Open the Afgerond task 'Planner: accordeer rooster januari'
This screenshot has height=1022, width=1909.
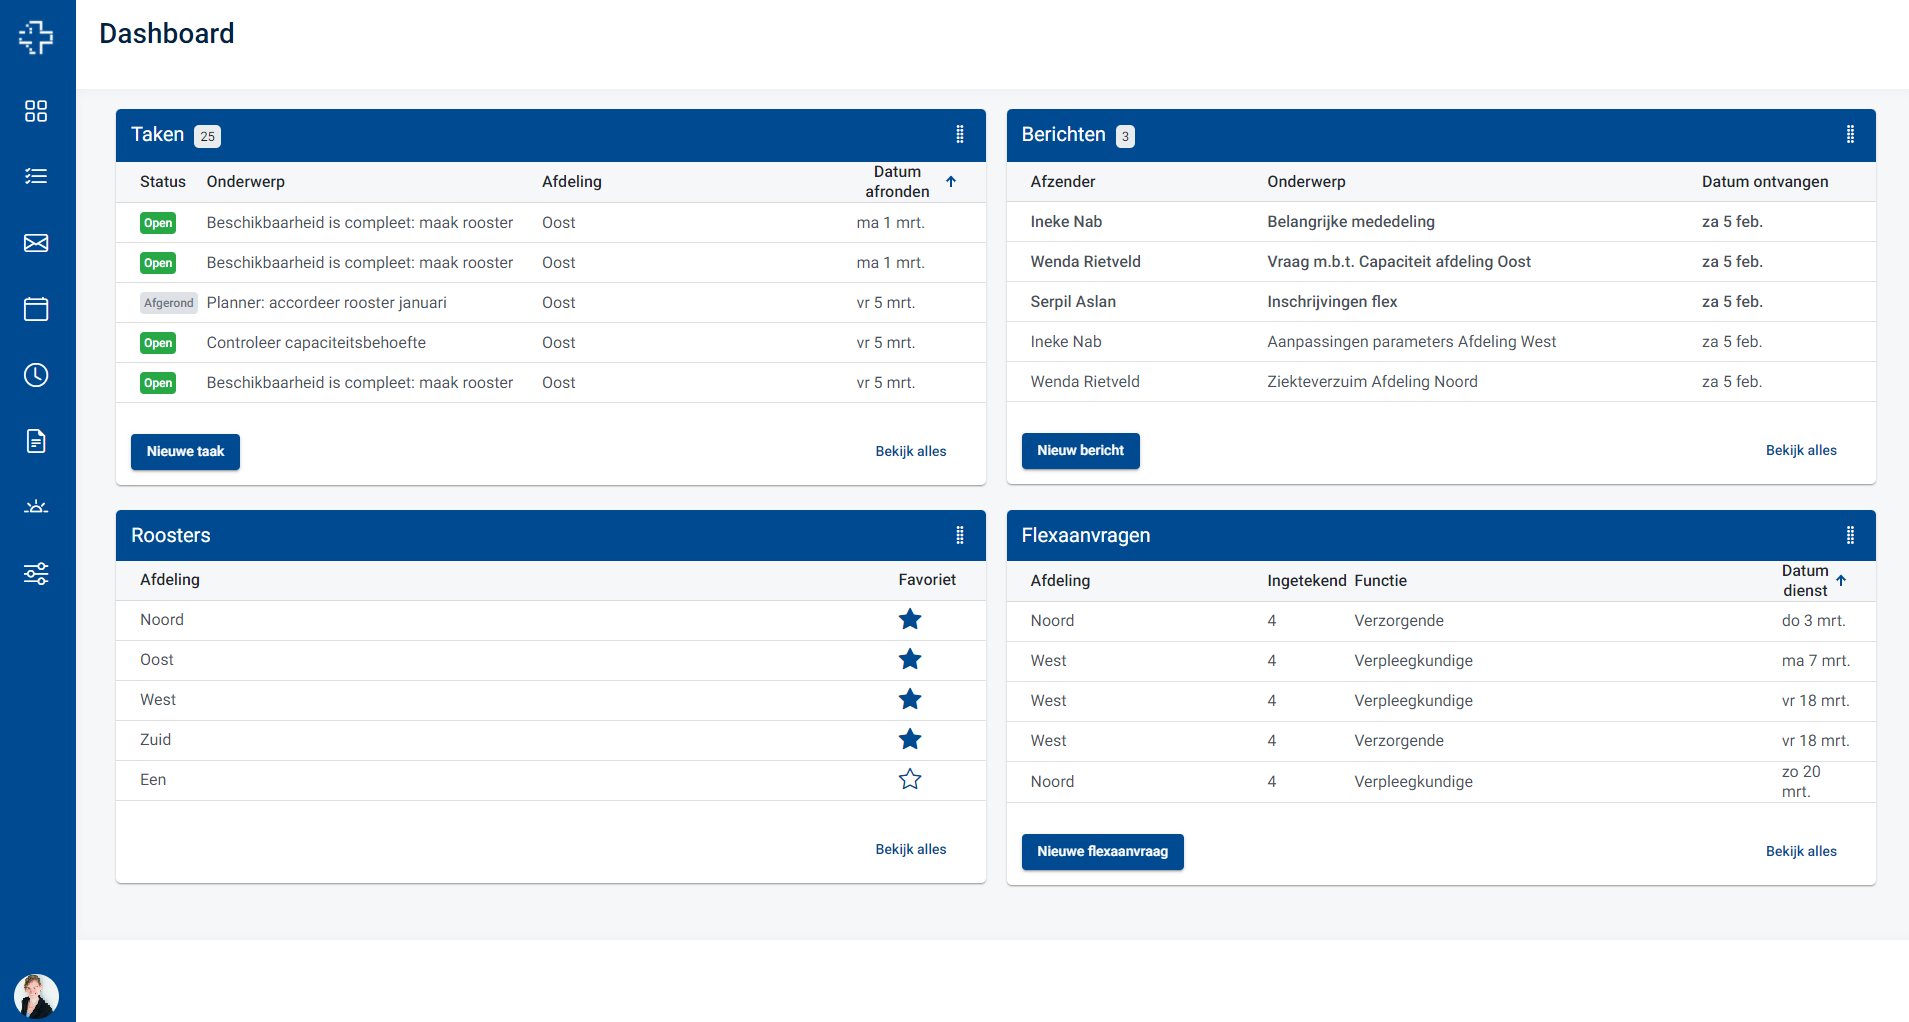[551, 303]
